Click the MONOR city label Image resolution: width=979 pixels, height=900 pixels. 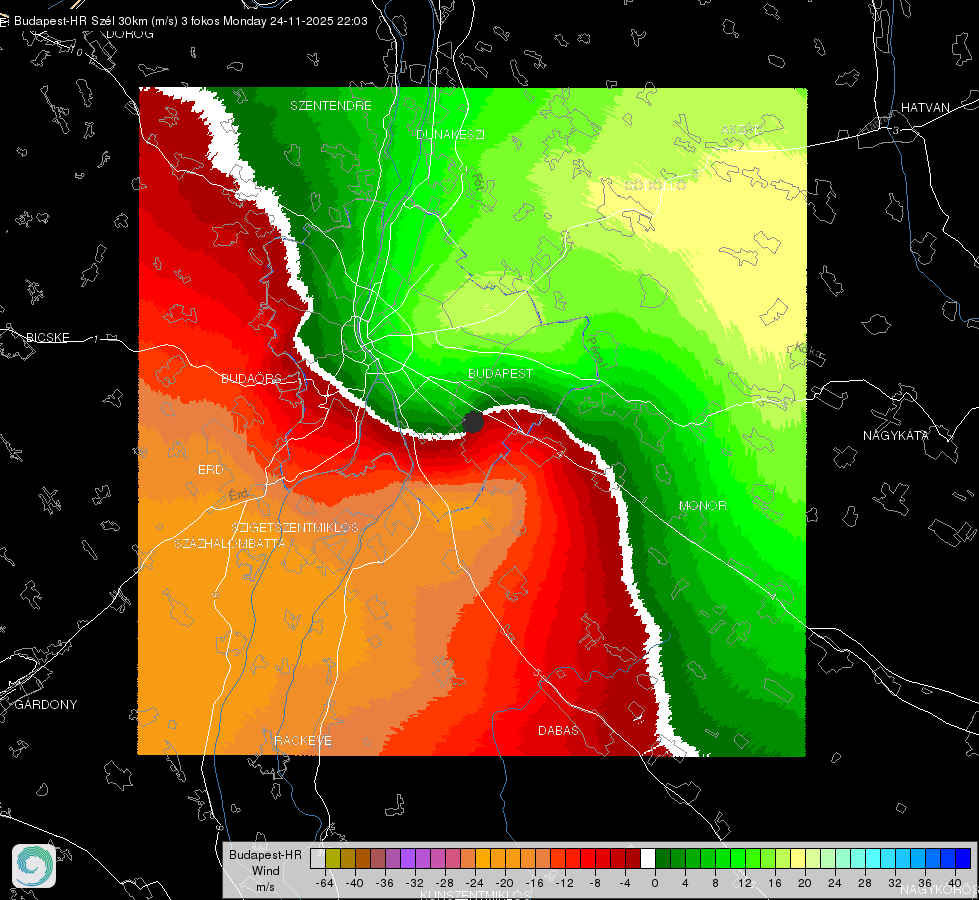pyautogui.click(x=702, y=506)
